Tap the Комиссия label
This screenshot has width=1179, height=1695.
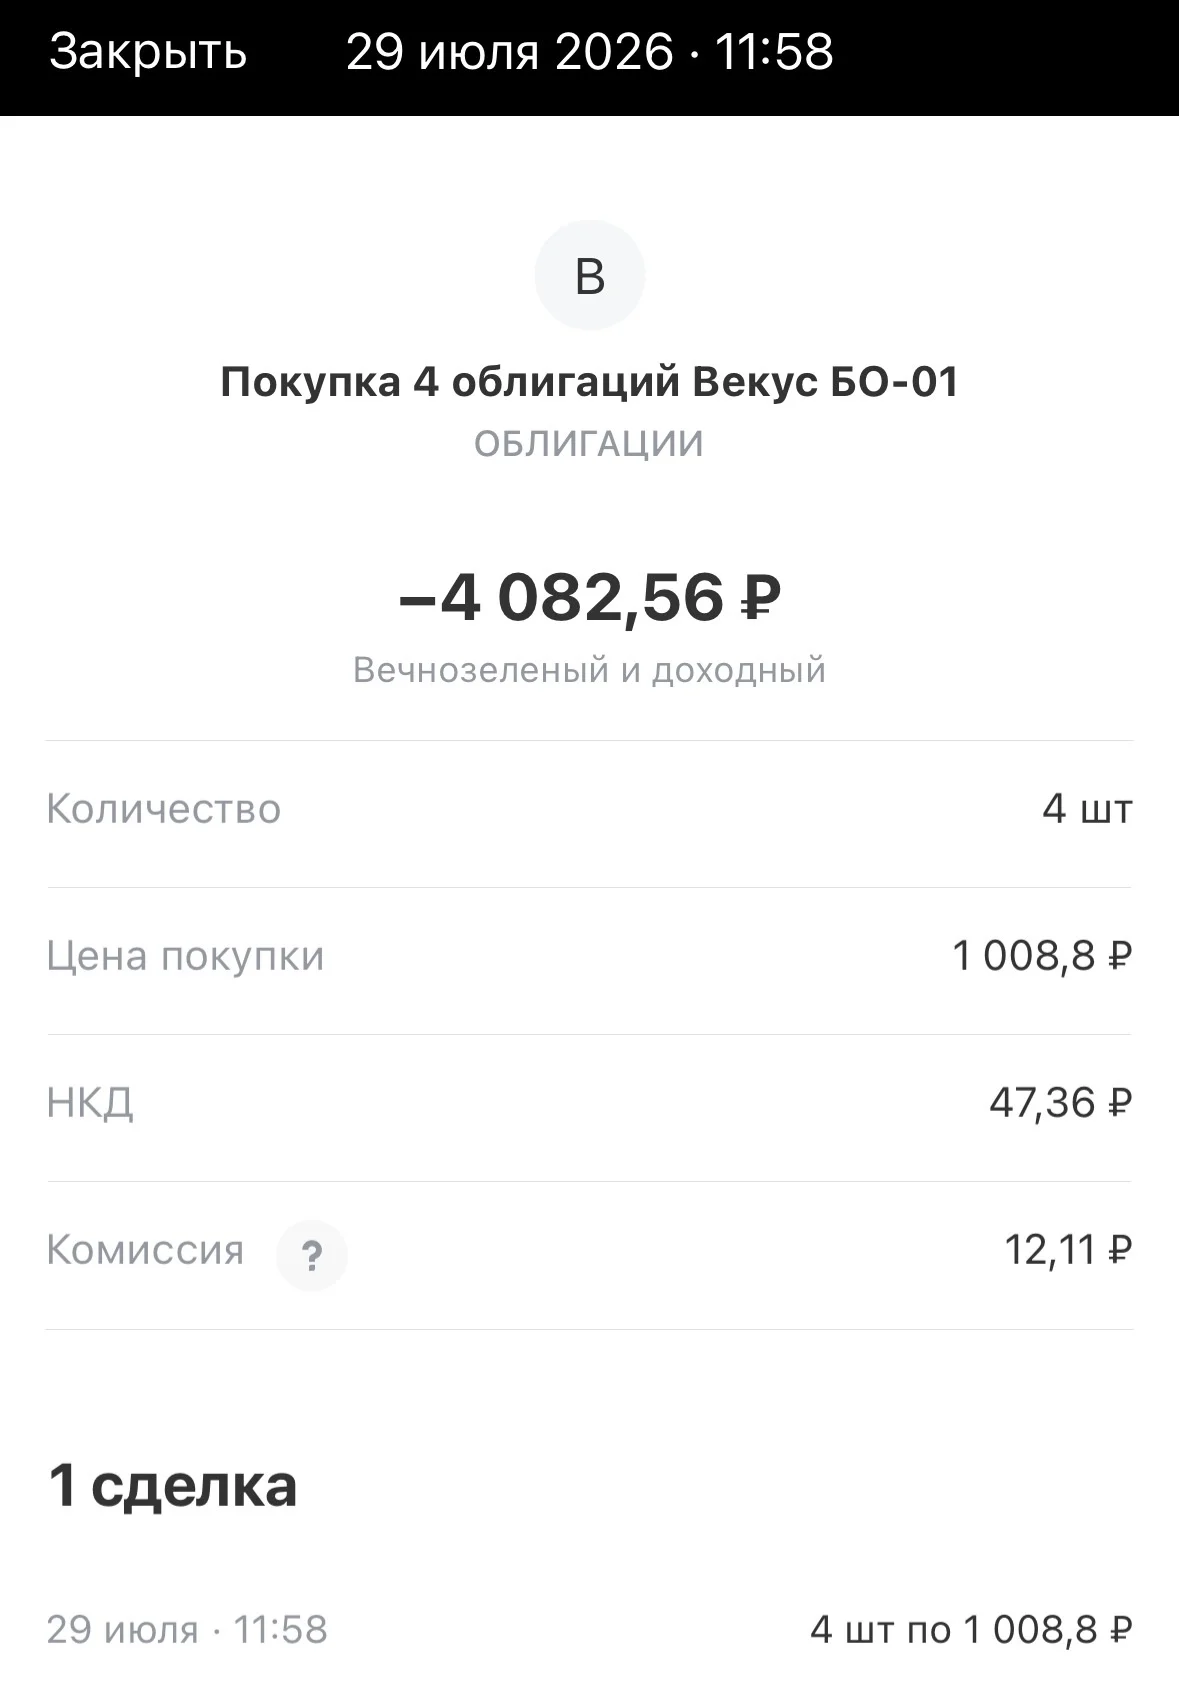pyautogui.click(x=145, y=1250)
